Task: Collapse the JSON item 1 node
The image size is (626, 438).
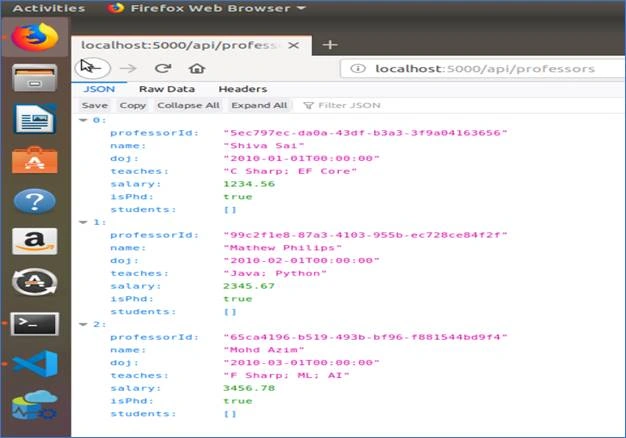Action: point(83,222)
